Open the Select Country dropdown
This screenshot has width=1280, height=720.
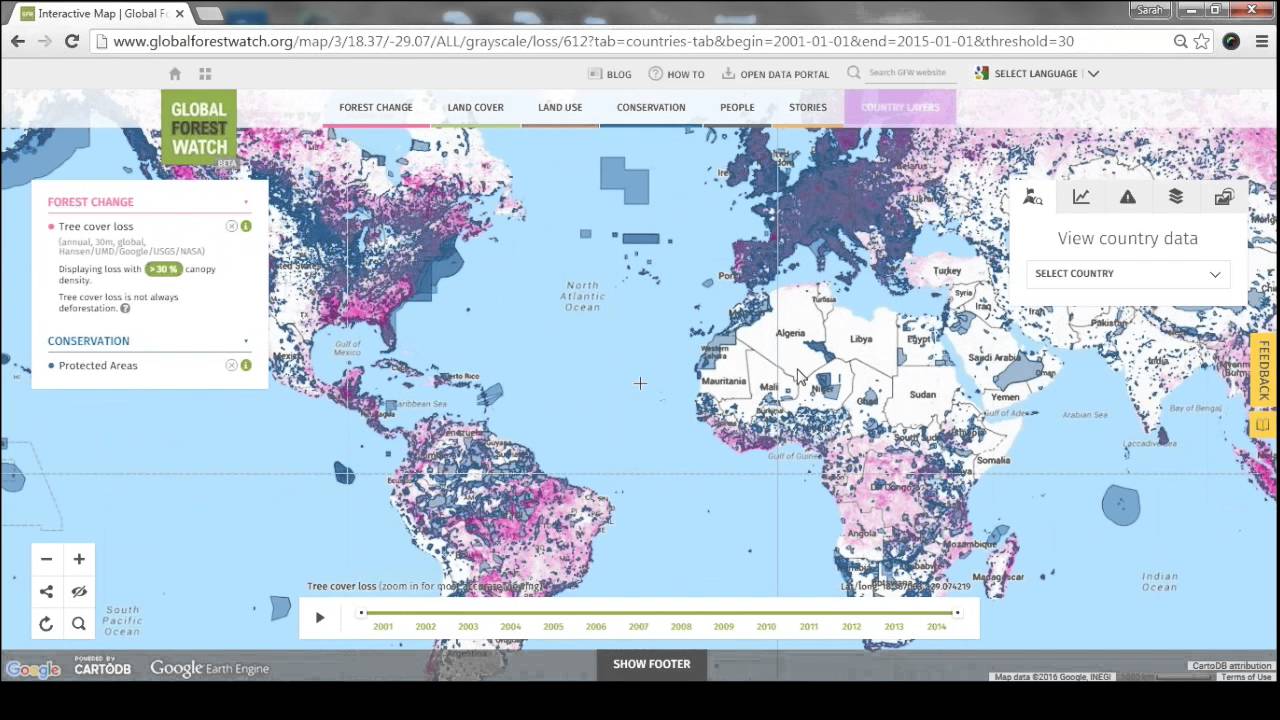point(1128,274)
